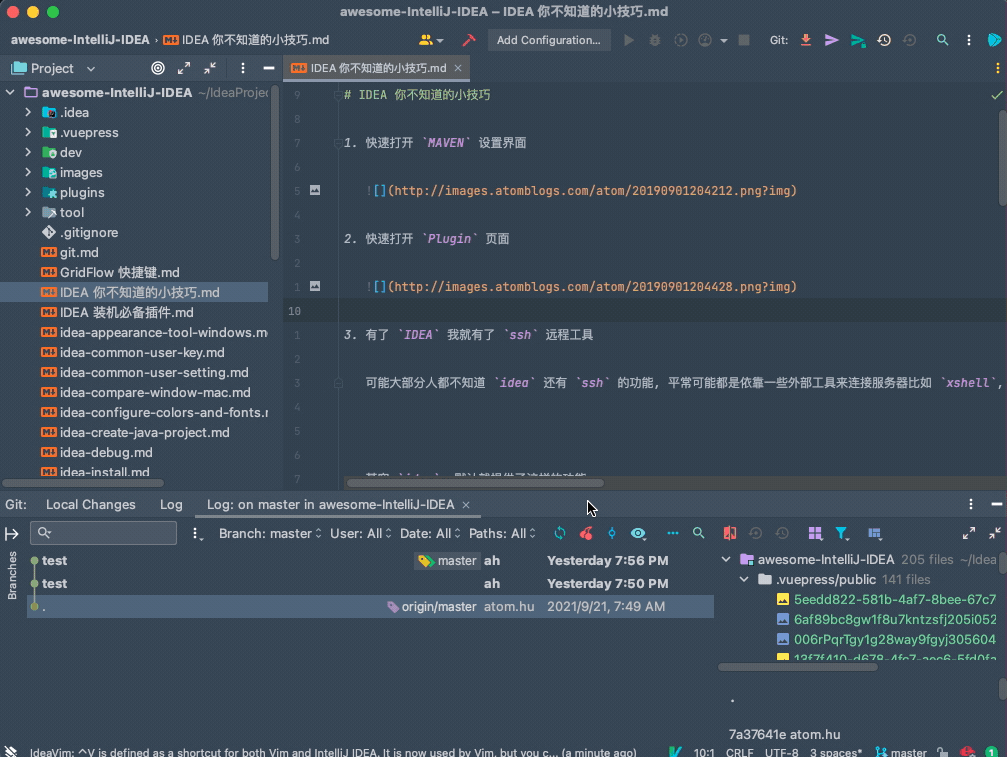Hide the Project tool window
The width and height of the screenshot is (1007, 757).
click(268, 68)
